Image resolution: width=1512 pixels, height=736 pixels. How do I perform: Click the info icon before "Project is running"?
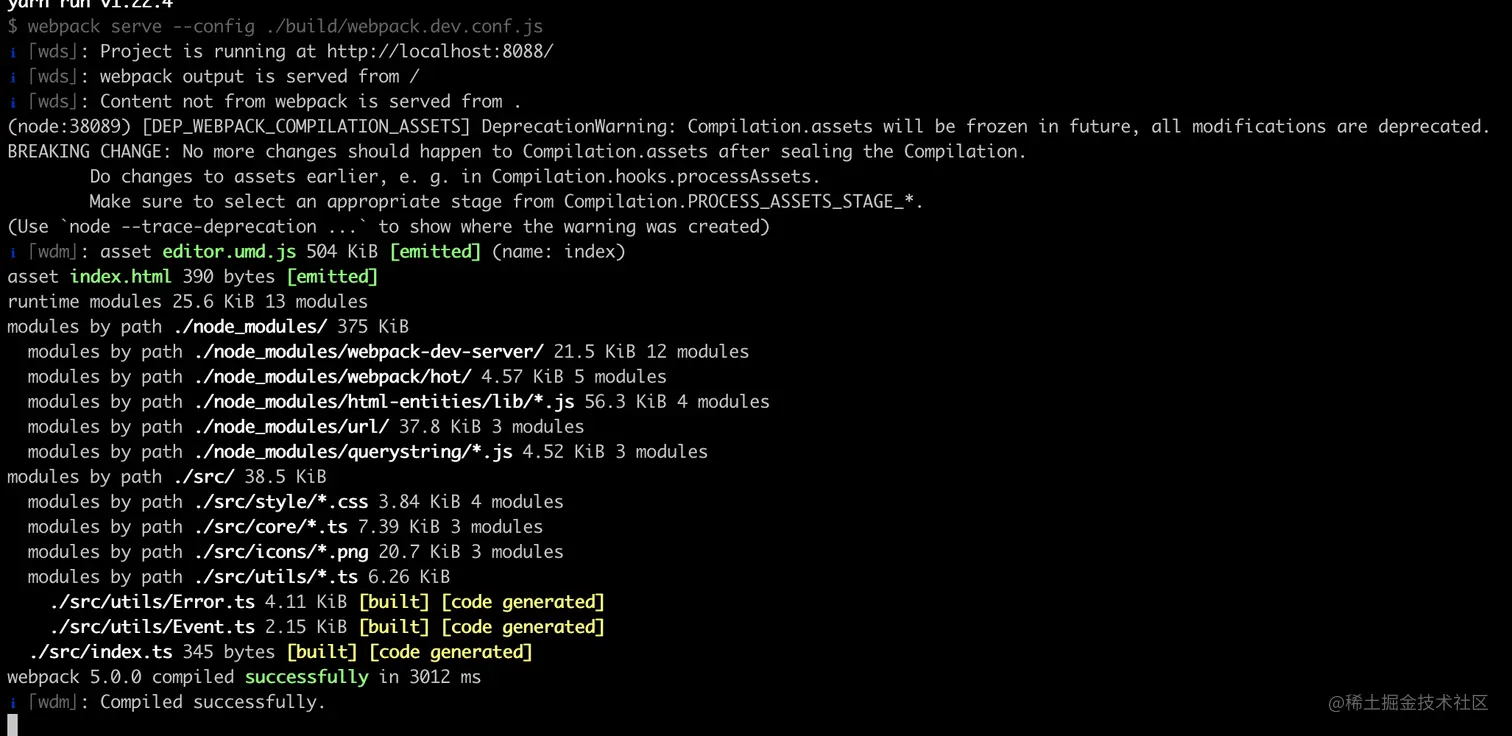[x=13, y=52]
